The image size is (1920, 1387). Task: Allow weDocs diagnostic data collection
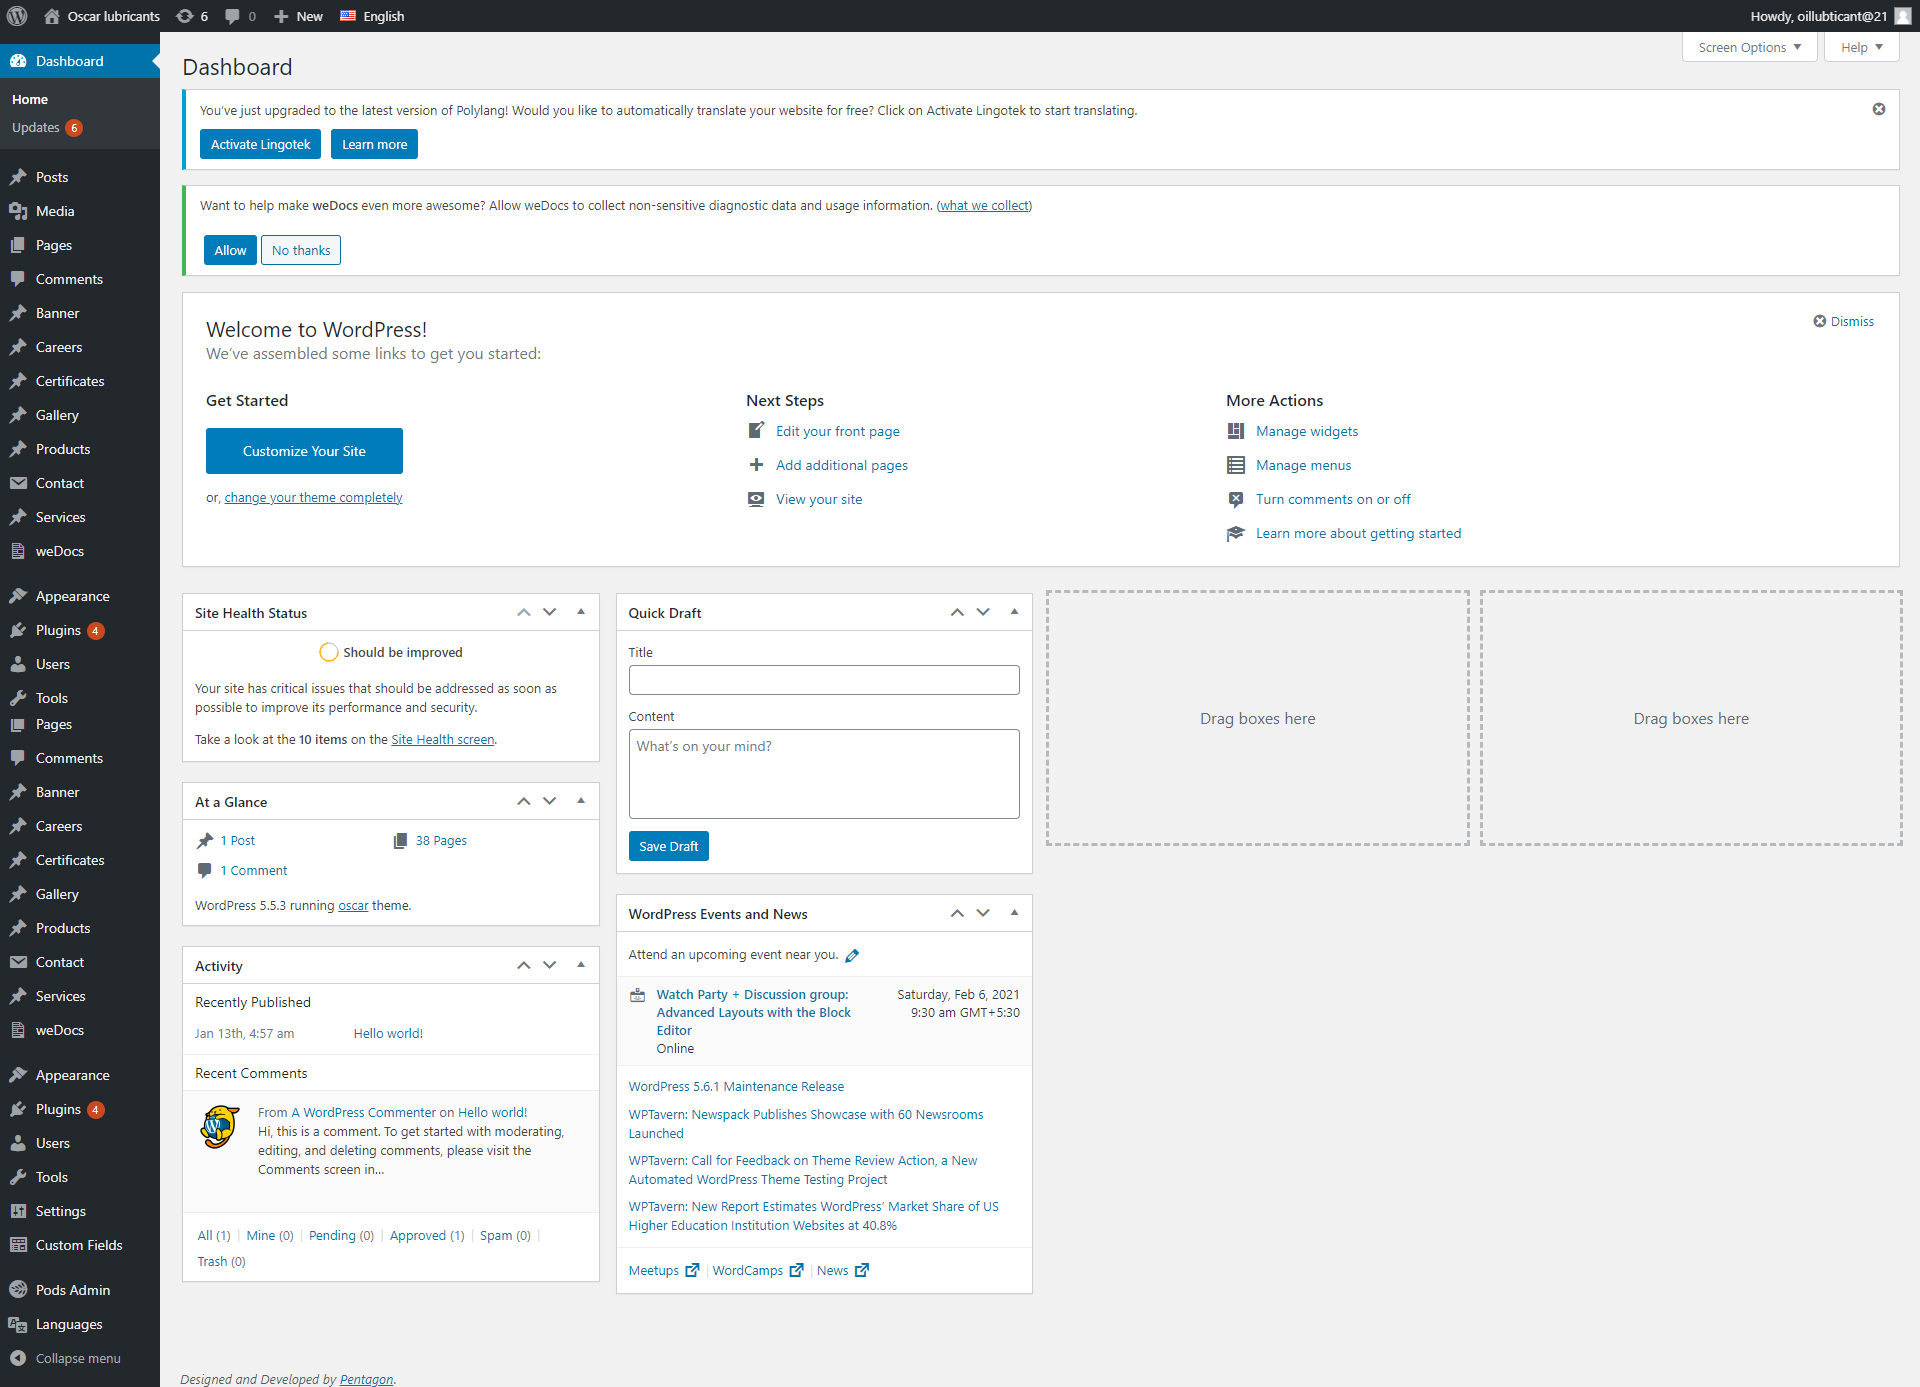click(230, 250)
